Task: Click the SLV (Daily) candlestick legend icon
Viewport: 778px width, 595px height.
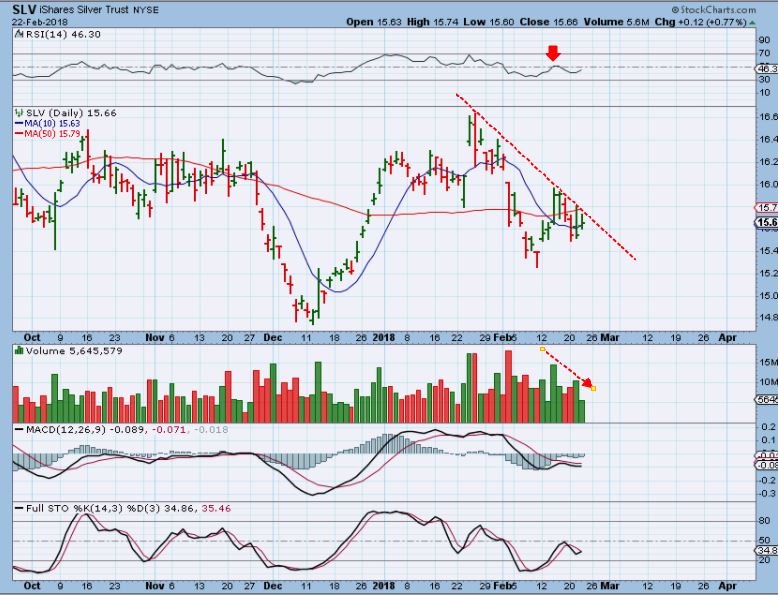Action: pyautogui.click(x=19, y=113)
